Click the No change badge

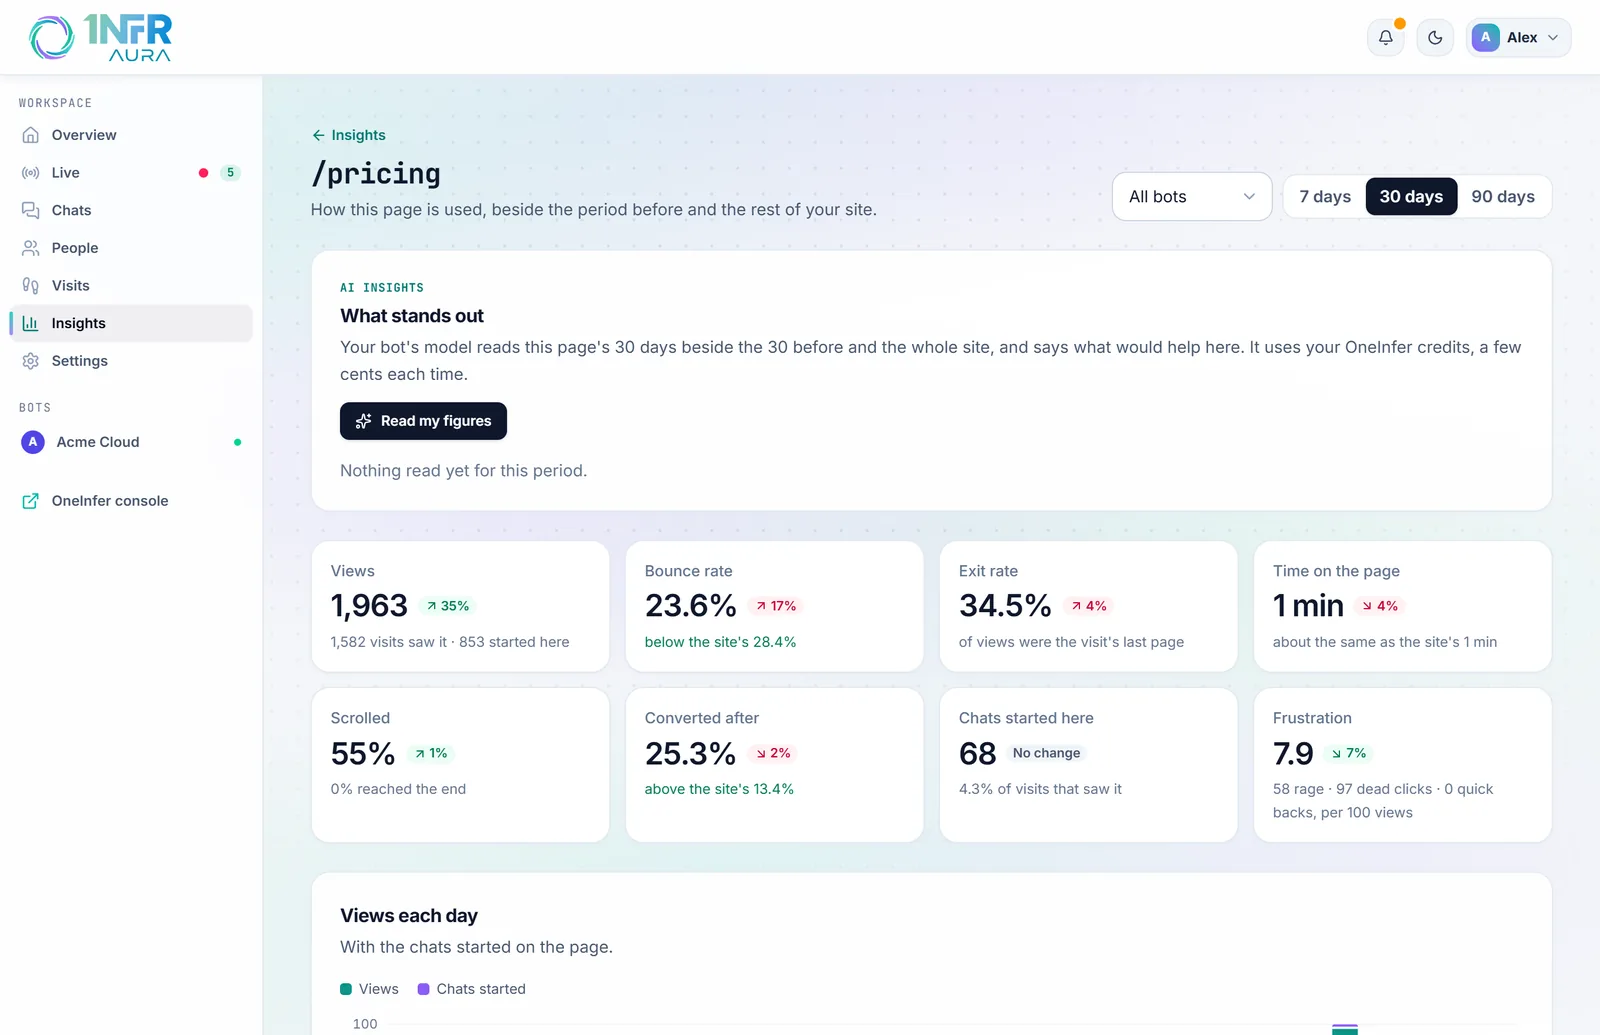(x=1046, y=753)
